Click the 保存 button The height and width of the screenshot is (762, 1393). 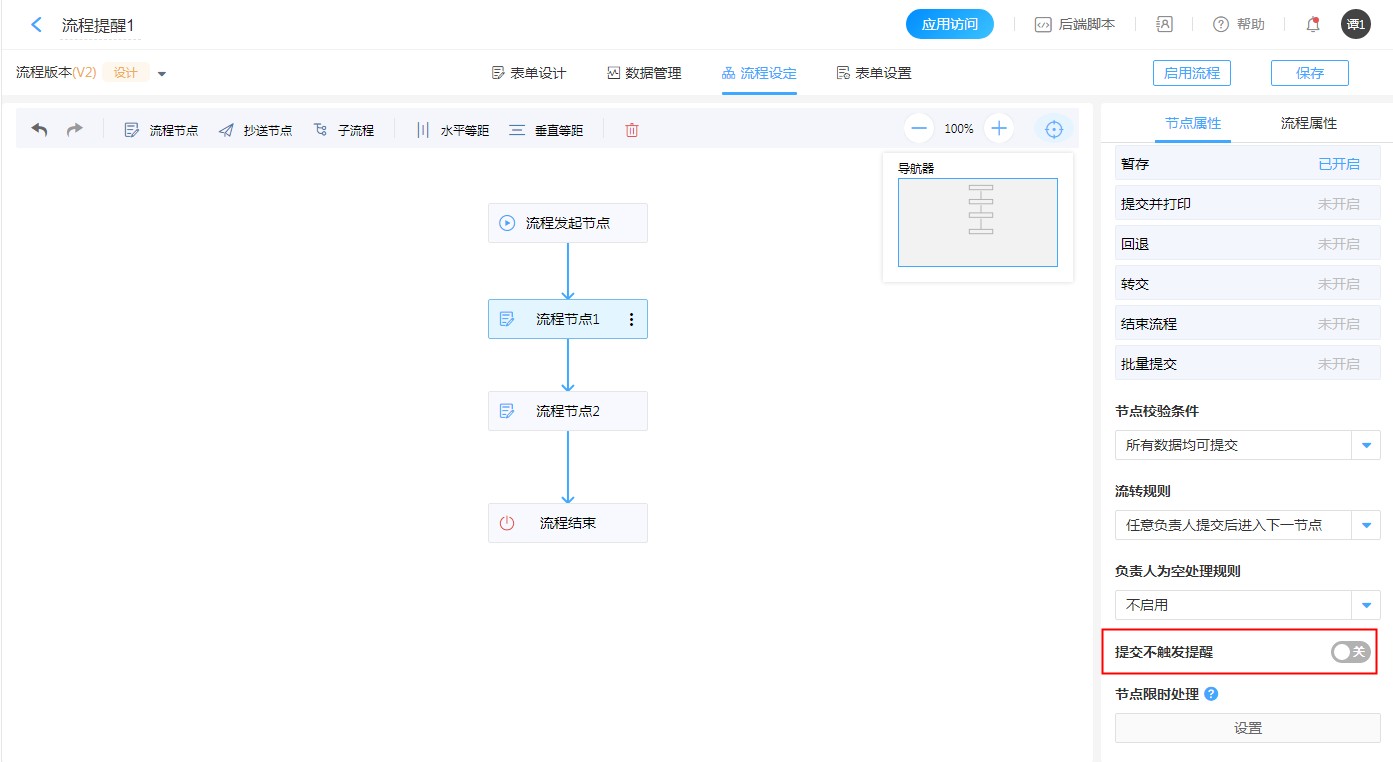pyautogui.click(x=1309, y=73)
